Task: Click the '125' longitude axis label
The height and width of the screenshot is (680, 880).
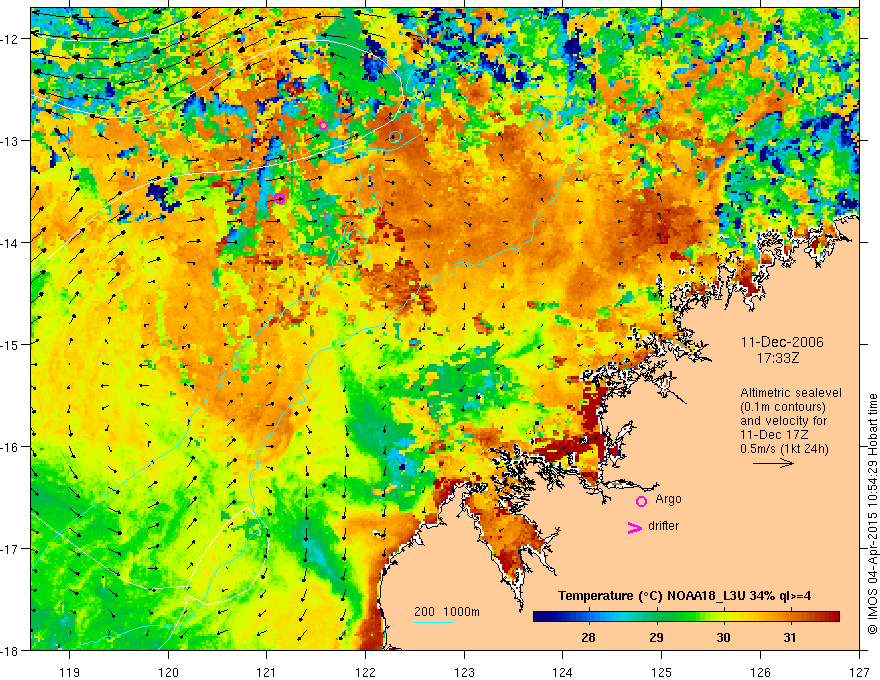Action: coord(662,672)
